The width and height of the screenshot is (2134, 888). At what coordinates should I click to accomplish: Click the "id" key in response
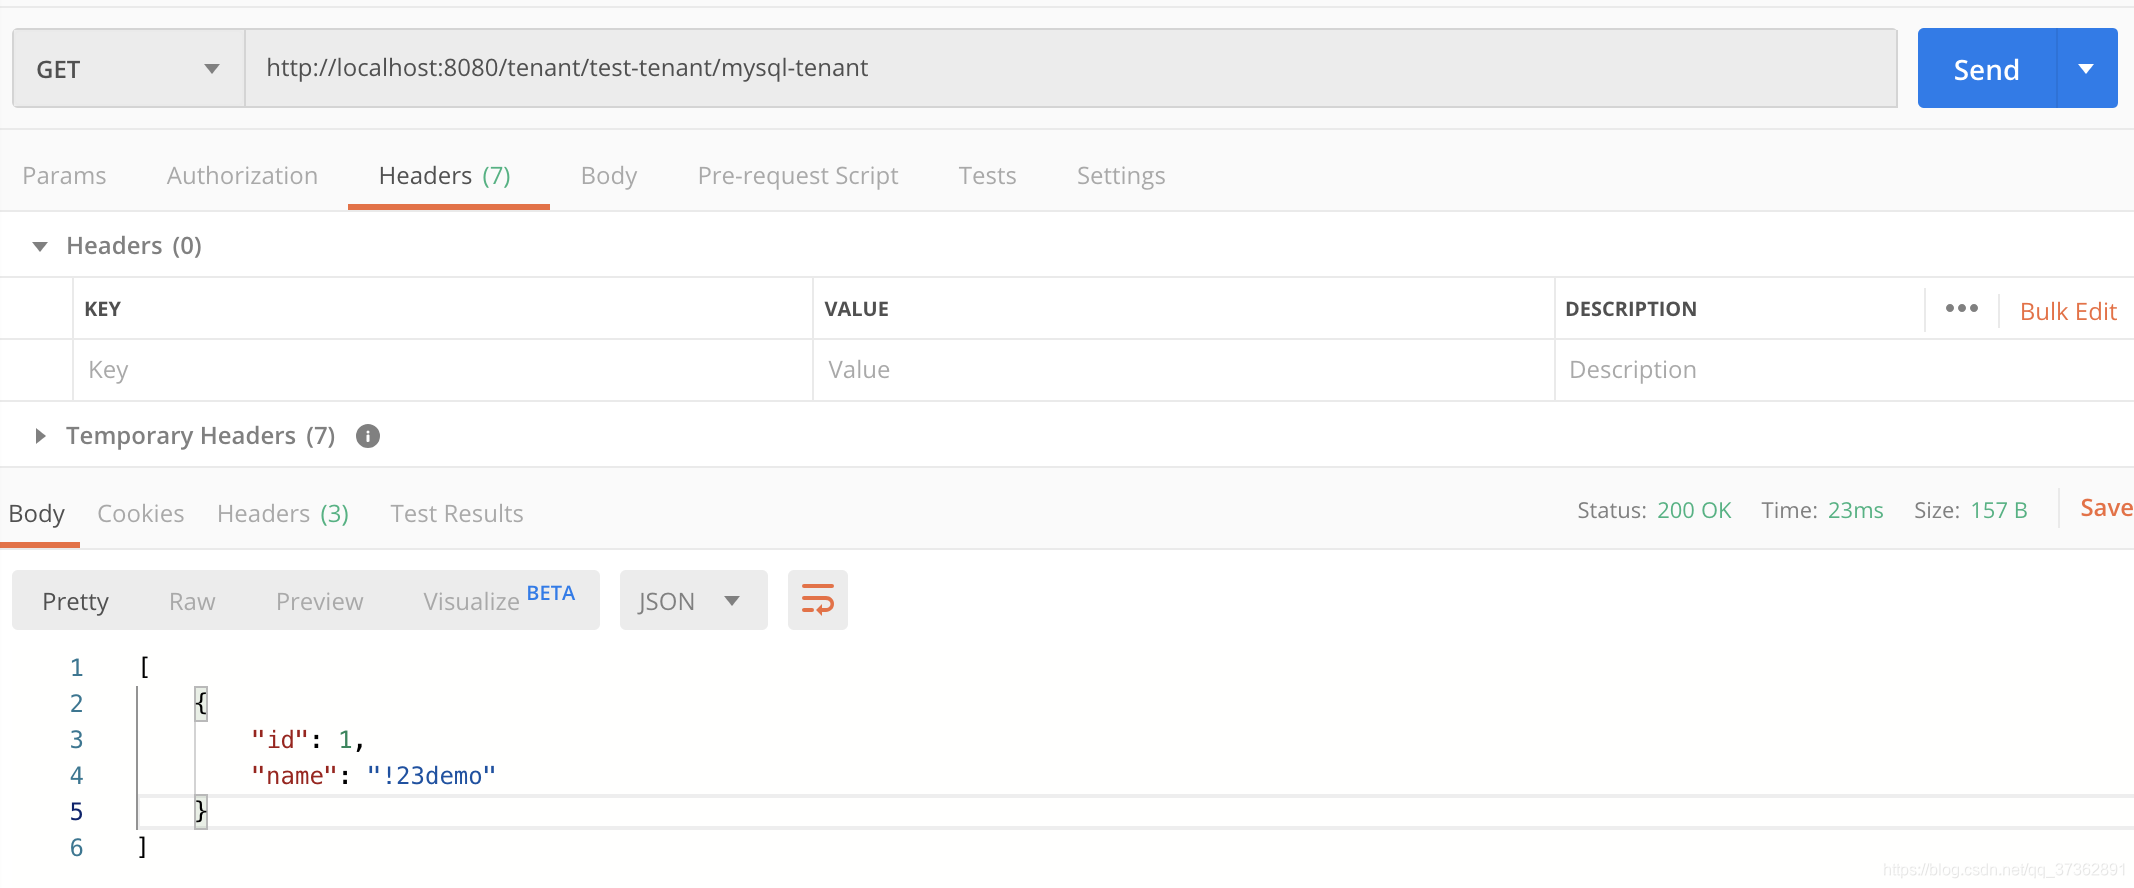(x=280, y=739)
